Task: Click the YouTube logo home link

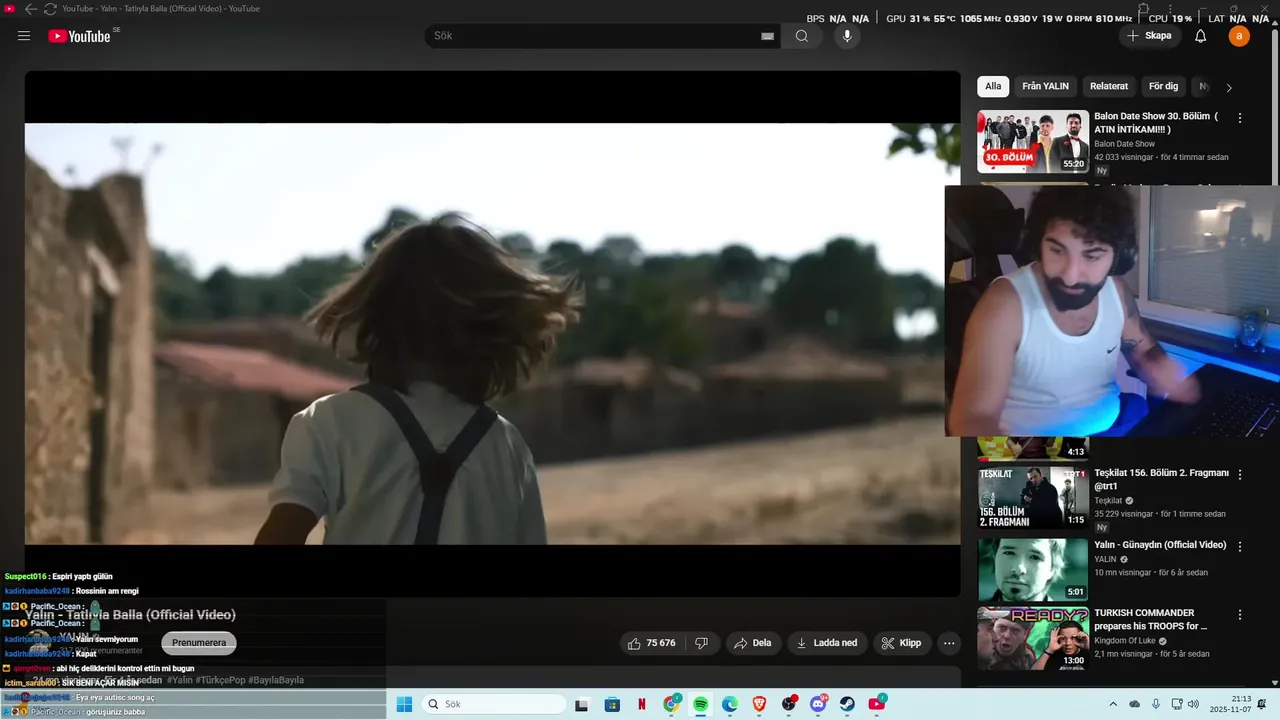Action: coord(79,36)
